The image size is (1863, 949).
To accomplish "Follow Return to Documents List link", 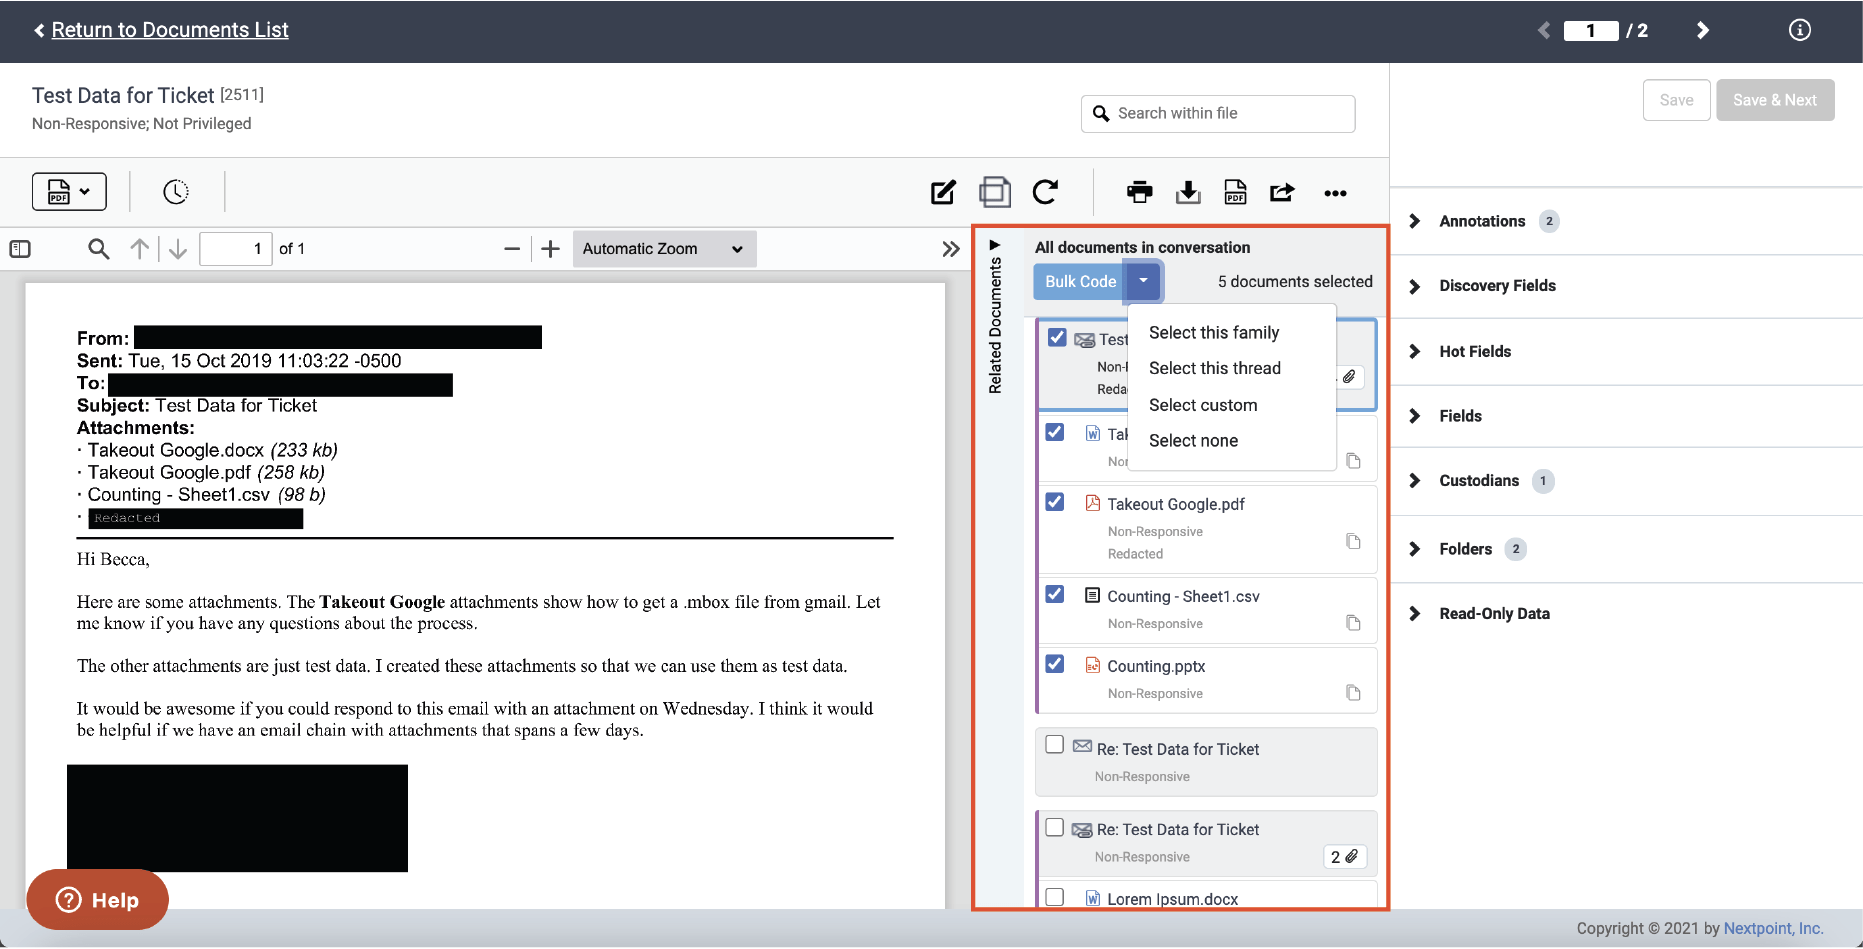I will click(170, 30).
